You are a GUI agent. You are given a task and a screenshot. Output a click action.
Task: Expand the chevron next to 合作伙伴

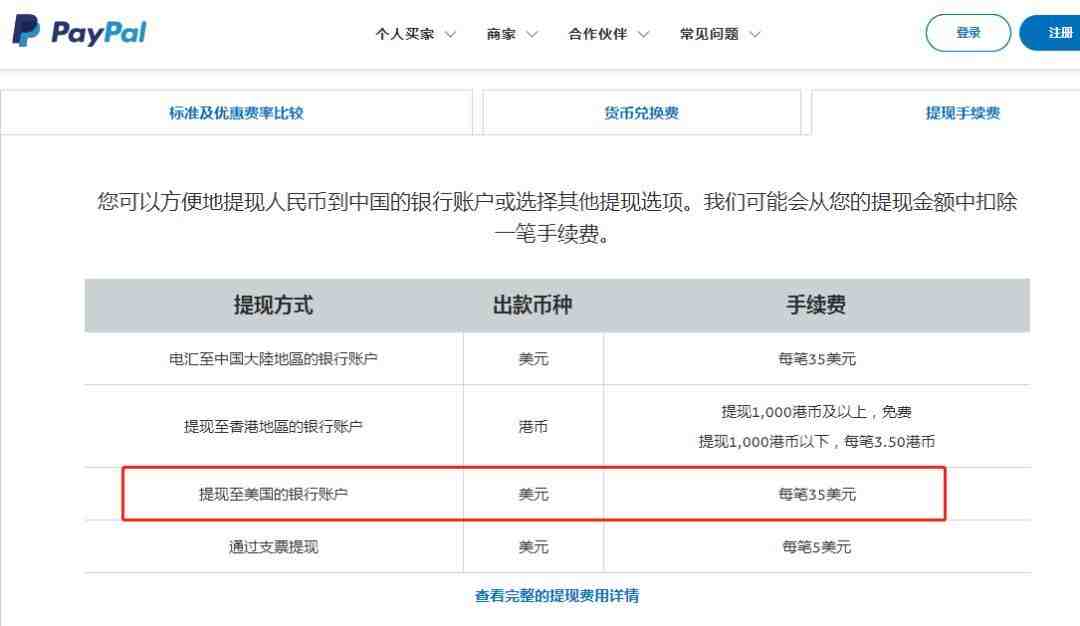coord(643,34)
